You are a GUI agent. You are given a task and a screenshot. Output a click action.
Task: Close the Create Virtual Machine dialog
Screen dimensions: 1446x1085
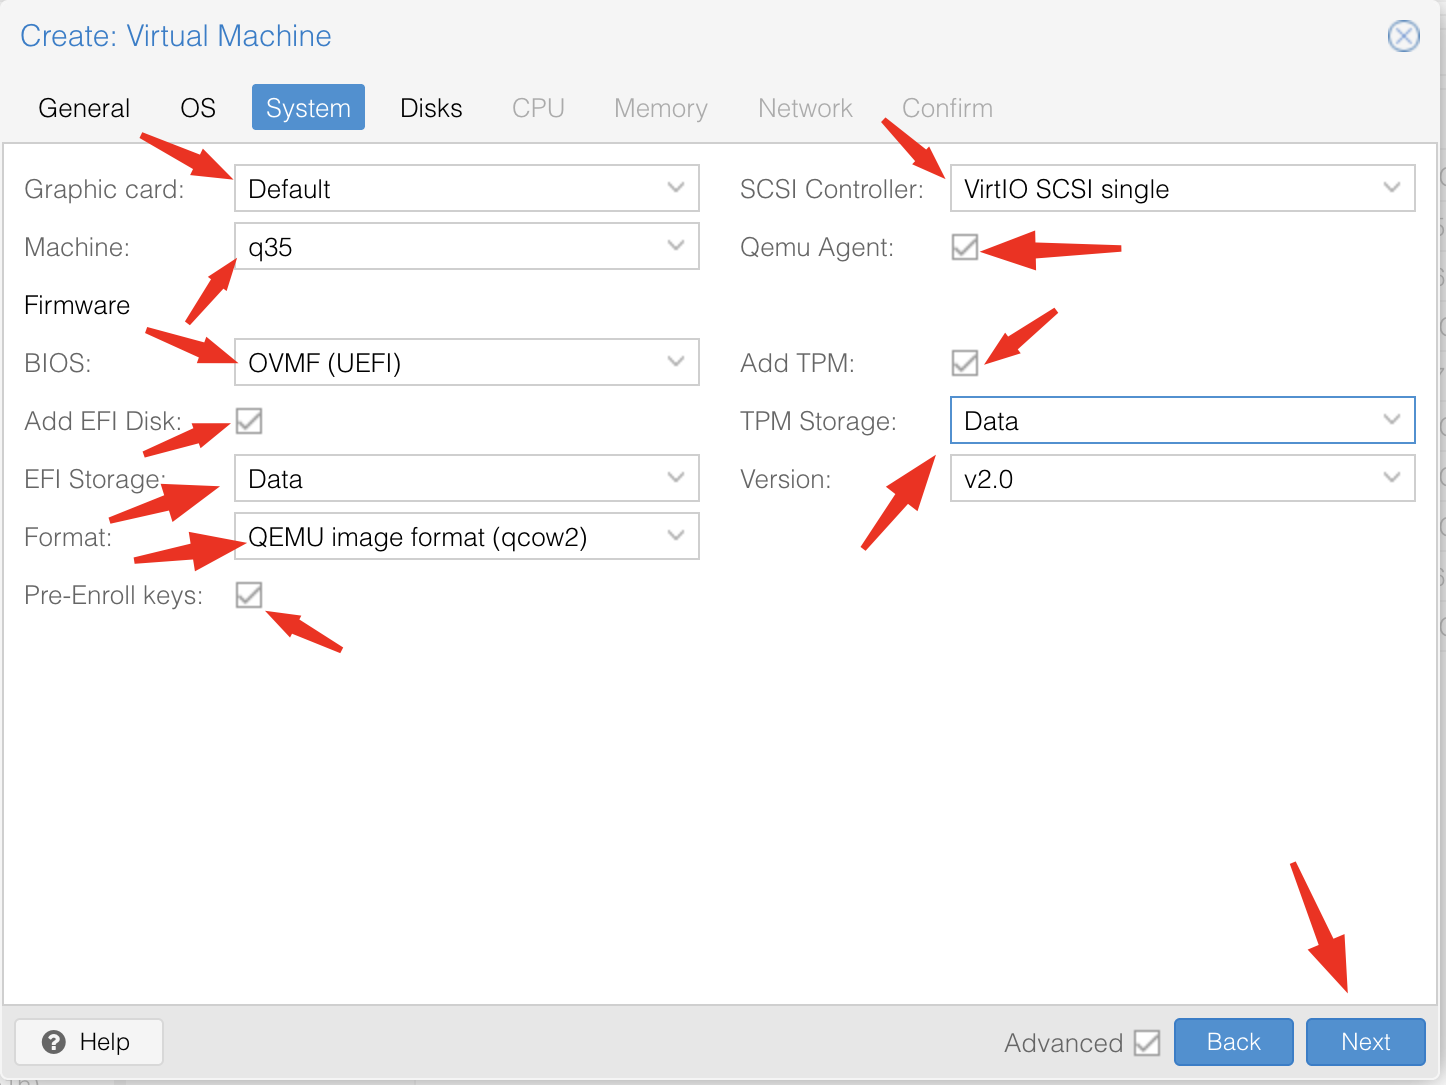click(1403, 37)
